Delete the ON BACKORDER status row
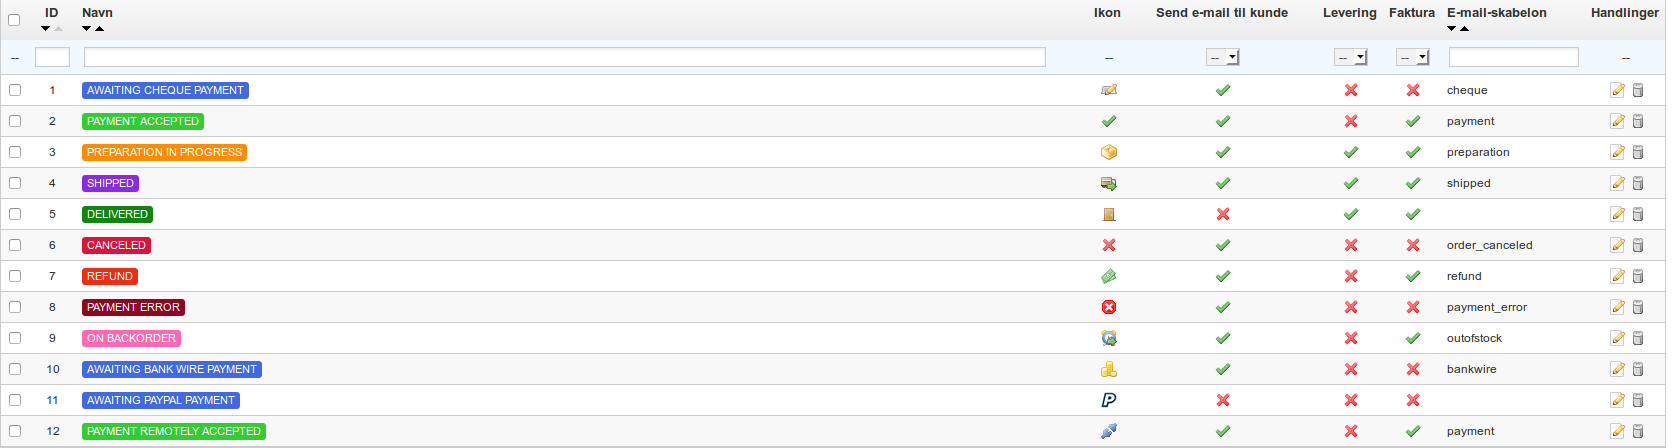 pyautogui.click(x=1638, y=338)
